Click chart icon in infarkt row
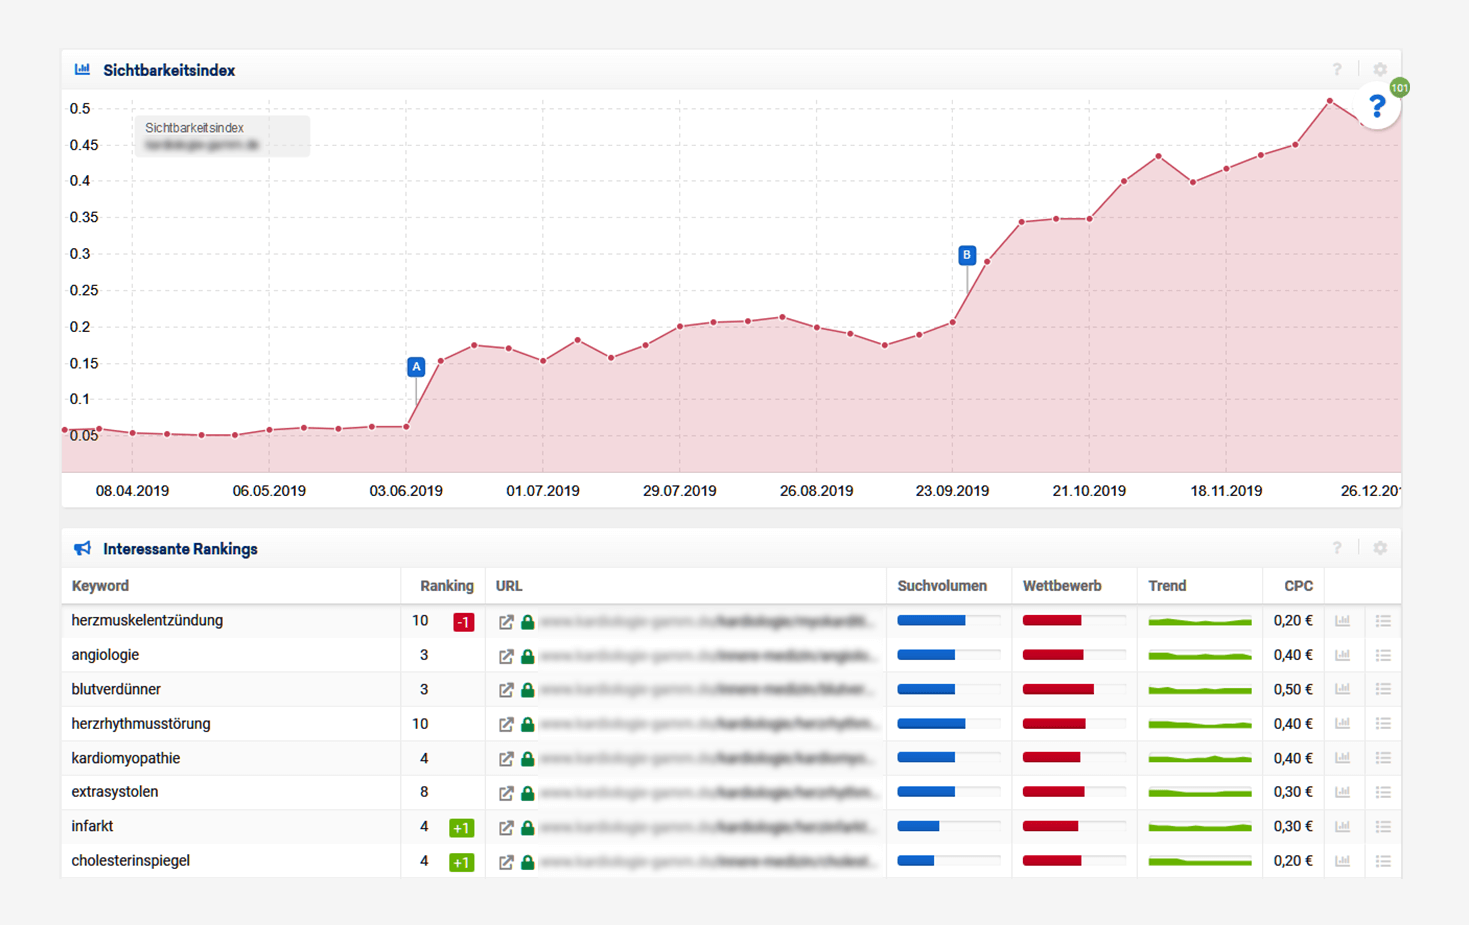The image size is (1469, 925). click(x=1343, y=827)
